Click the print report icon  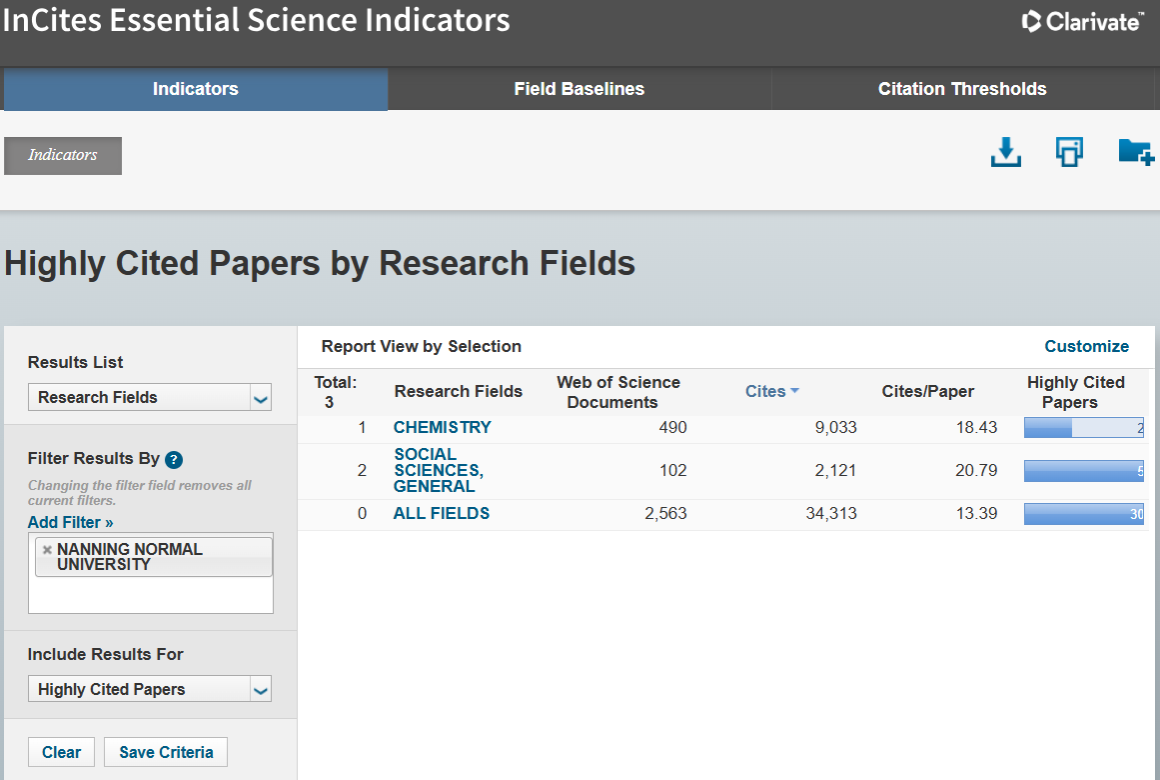tap(1069, 152)
